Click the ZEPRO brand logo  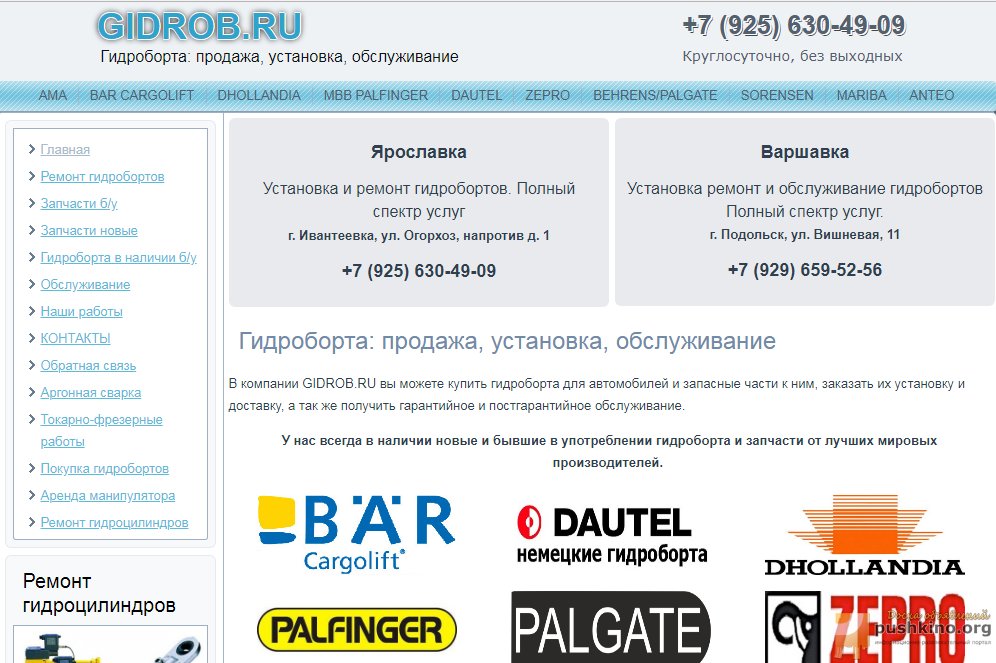point(864,628)
